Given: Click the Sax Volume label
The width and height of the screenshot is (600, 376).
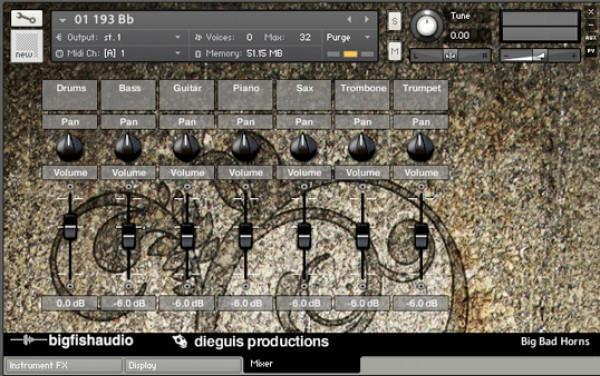Looking at the screenshot, I should pos(304,173).
